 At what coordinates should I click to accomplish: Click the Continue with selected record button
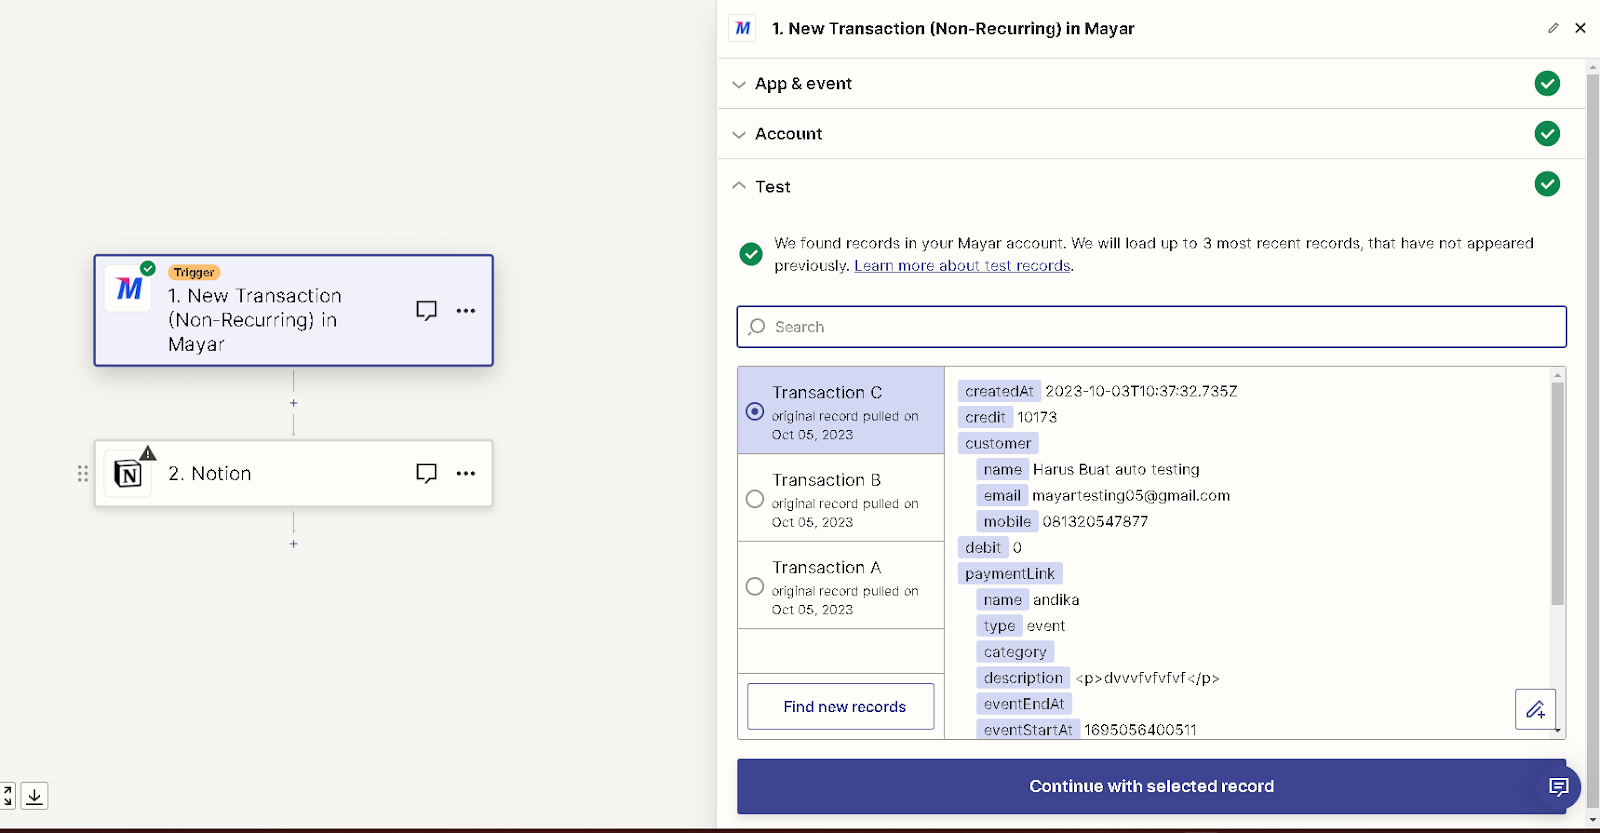pyautogui.click(x=1151, y=786)
